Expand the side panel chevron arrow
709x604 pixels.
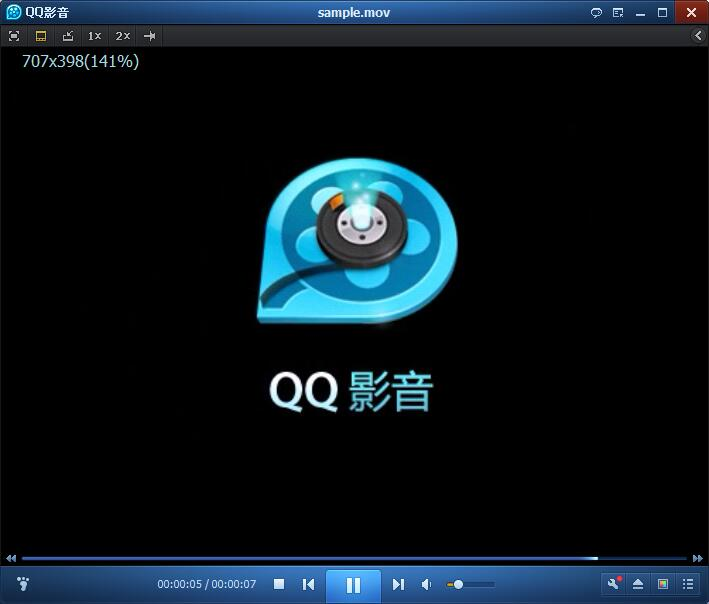(698, 36)
